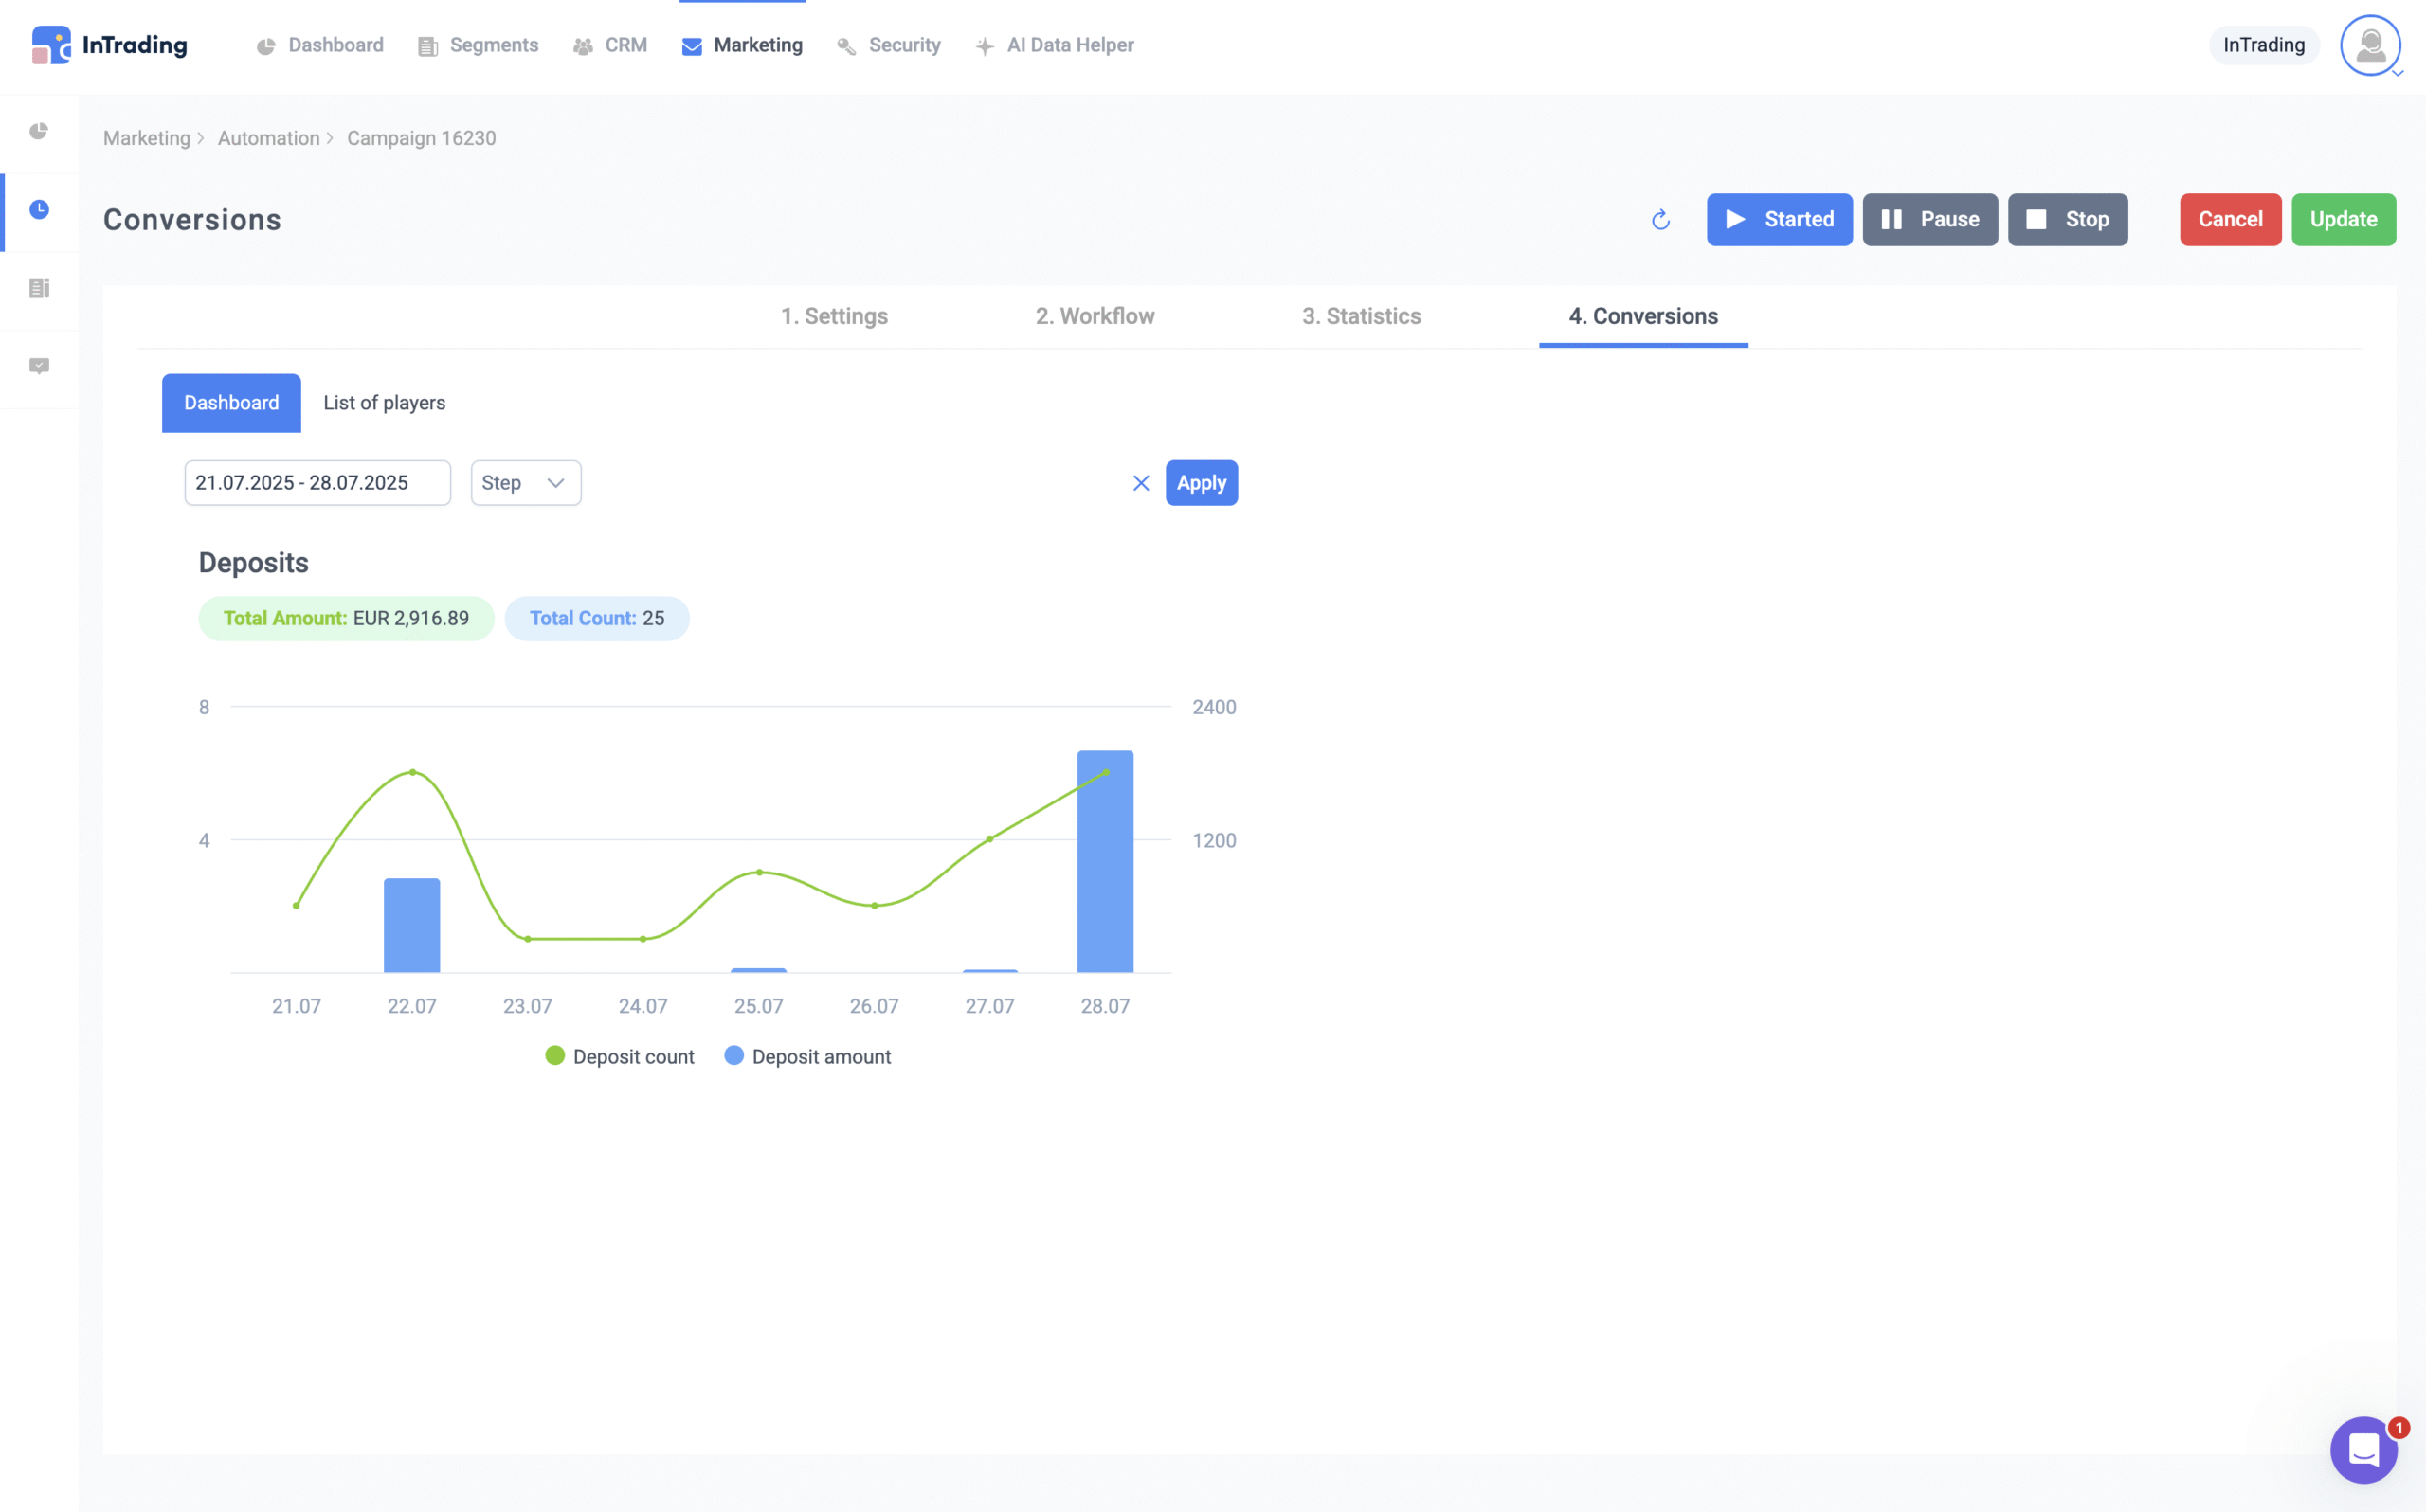The image size is (2426, 1512).
Task: Open the support chat widget
Action: click(x=2364, y=1449)
